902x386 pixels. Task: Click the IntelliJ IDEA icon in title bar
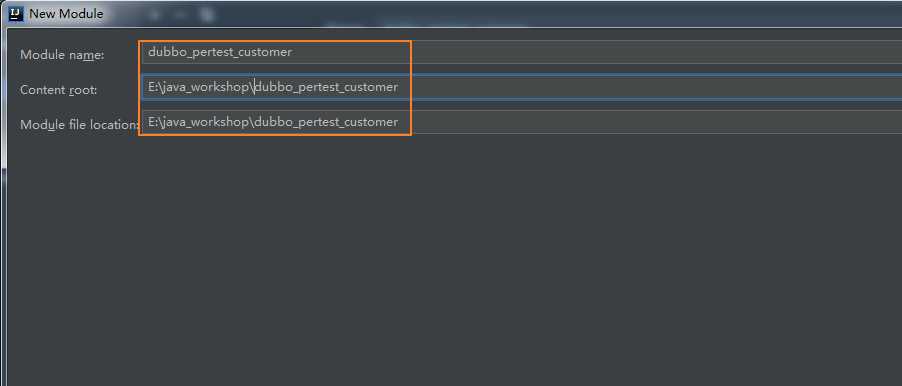point(17,13)
